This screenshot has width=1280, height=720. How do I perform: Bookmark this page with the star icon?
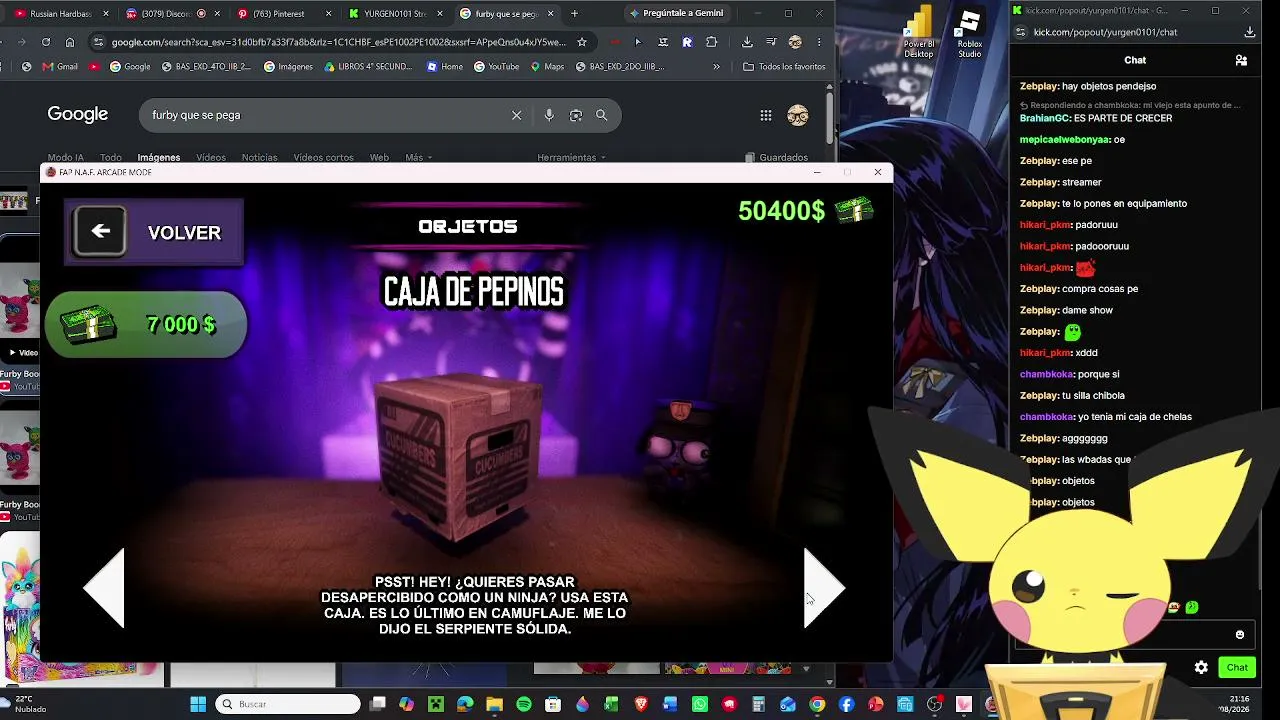pos(582,42)
